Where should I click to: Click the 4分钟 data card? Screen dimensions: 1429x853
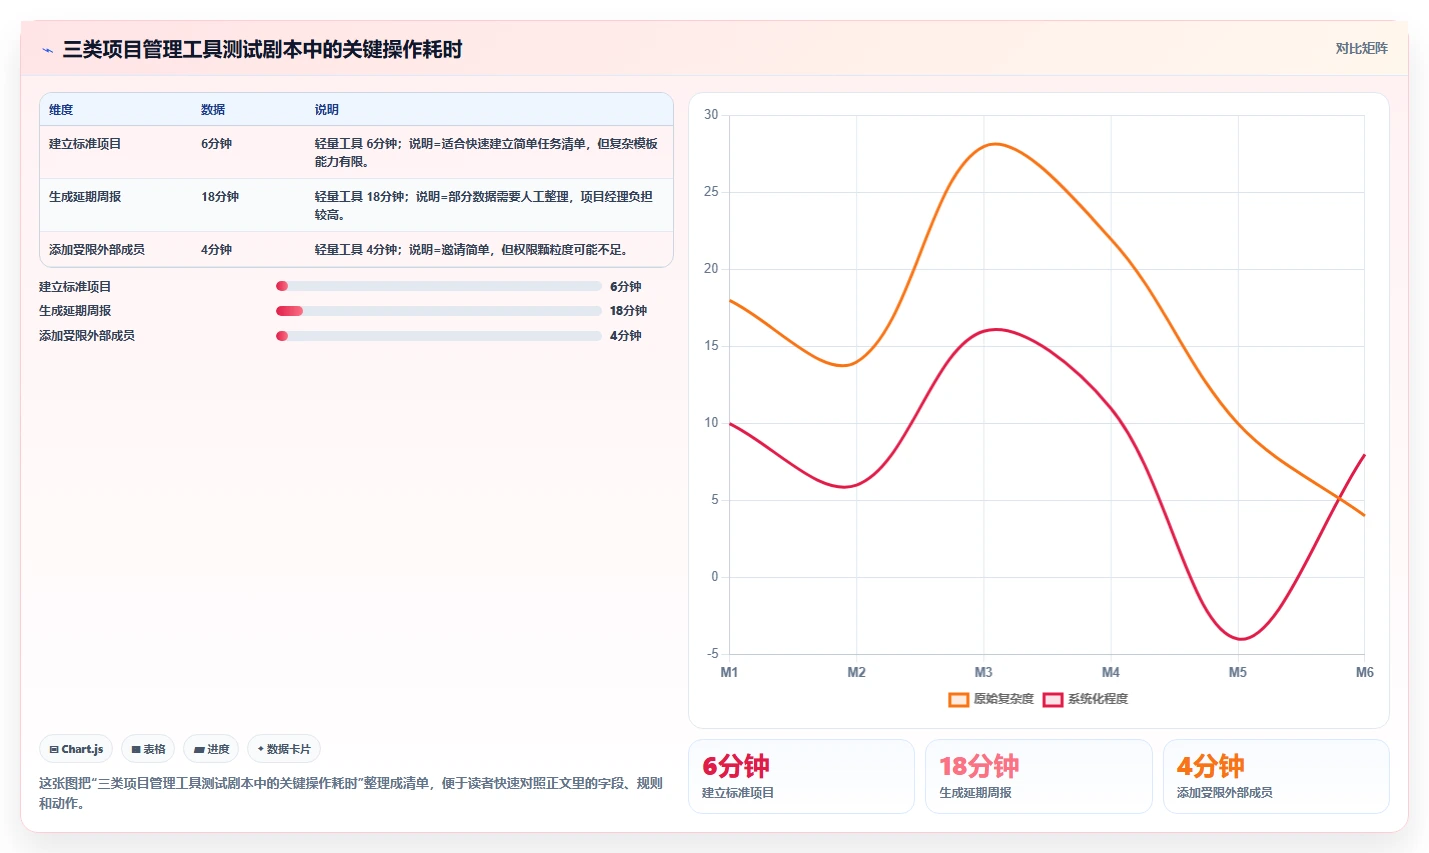coord(1276,776)
